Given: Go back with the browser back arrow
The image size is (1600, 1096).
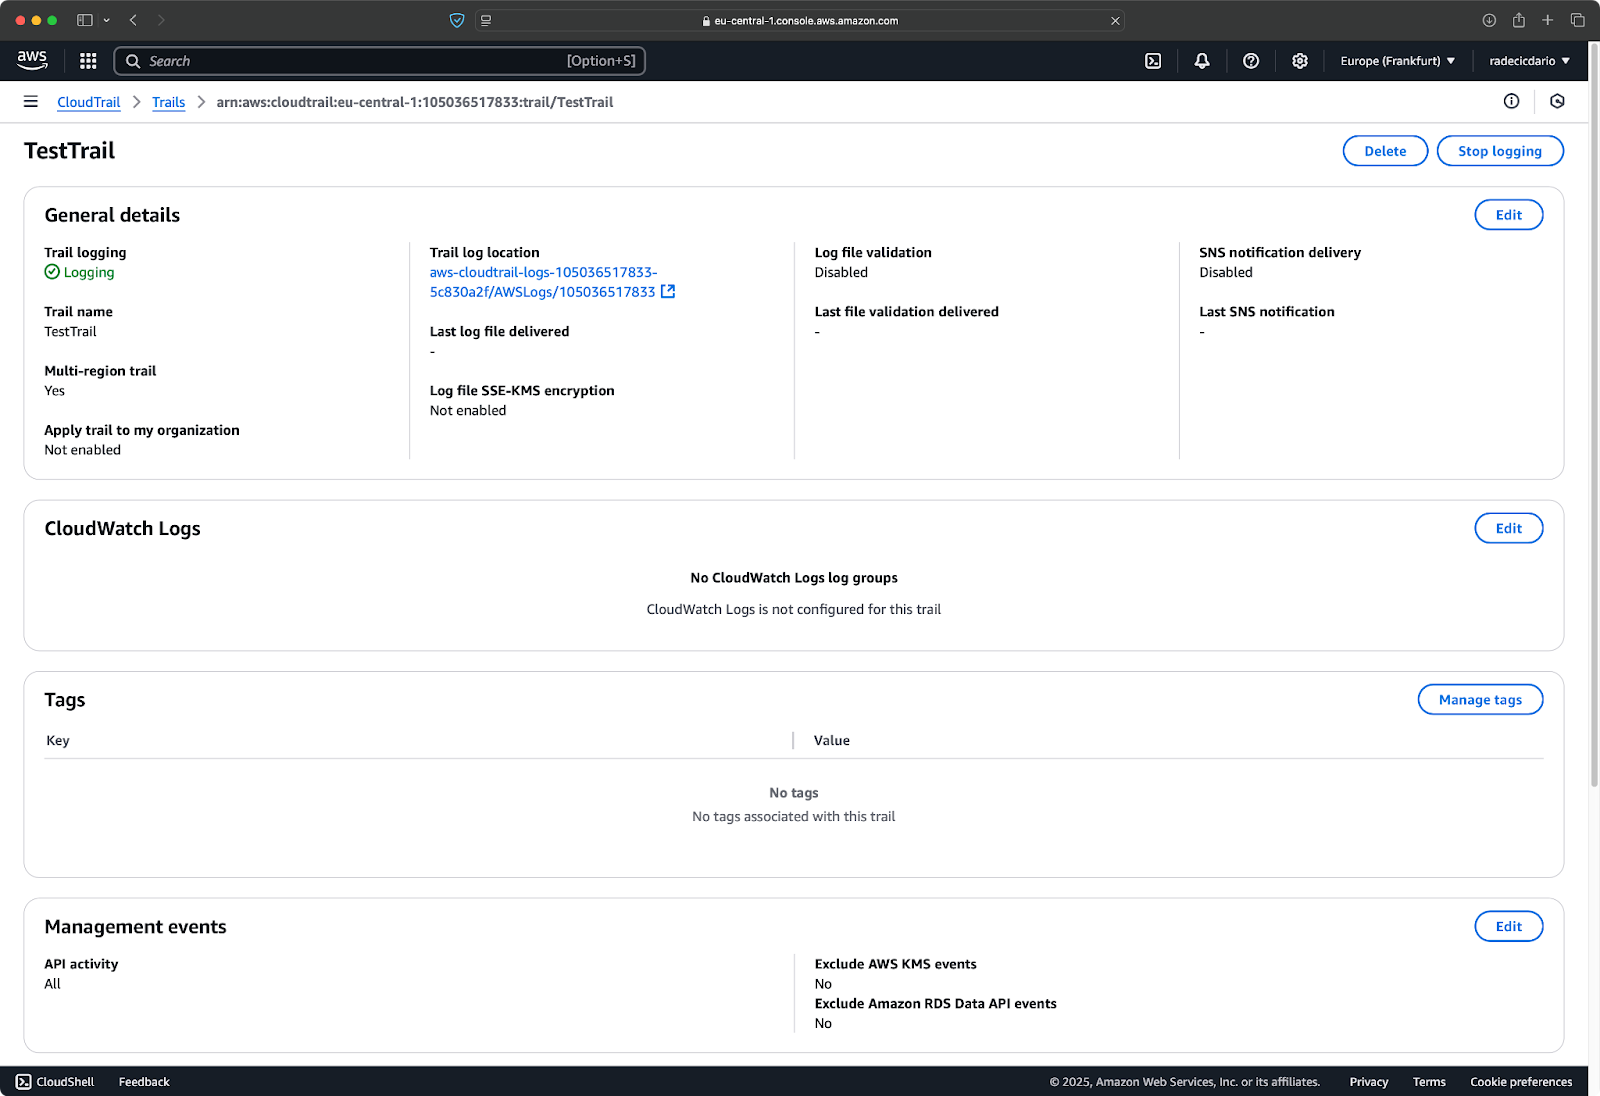Looking at the screenshot, I should click(133, 20).
